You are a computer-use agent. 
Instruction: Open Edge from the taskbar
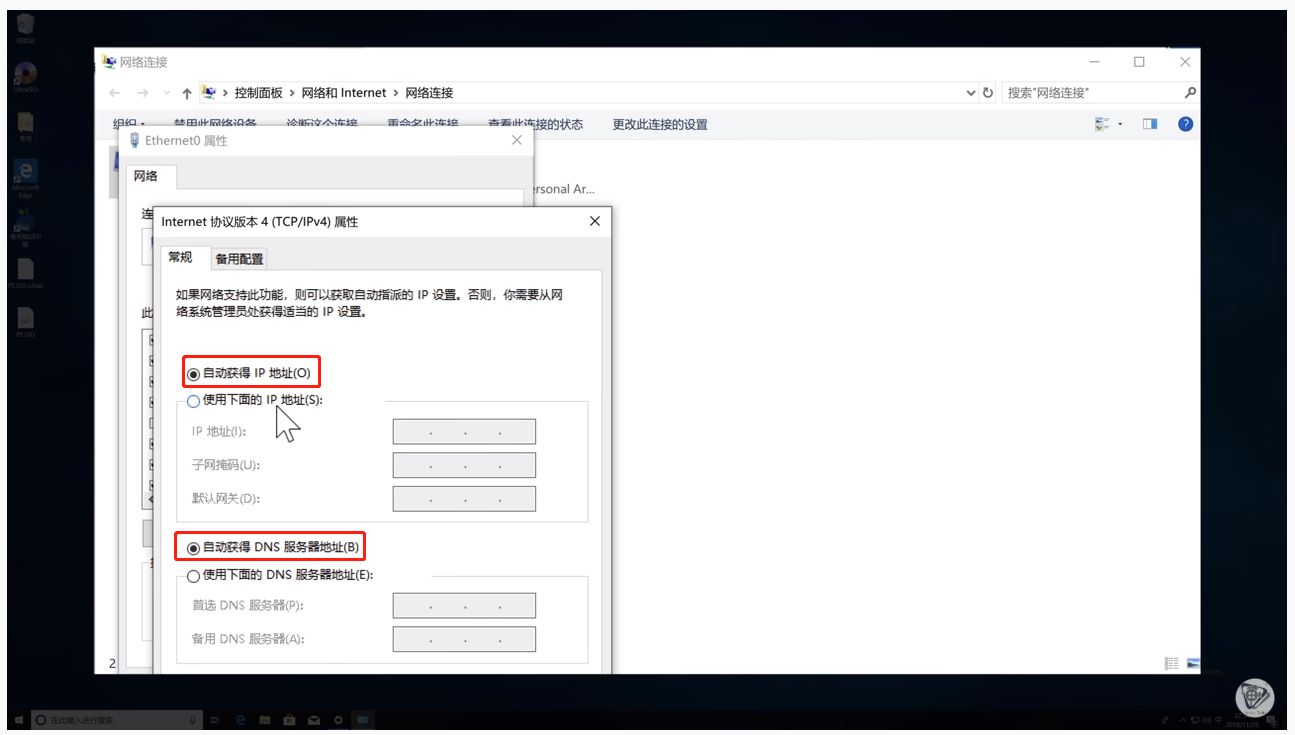click(241, 719)
